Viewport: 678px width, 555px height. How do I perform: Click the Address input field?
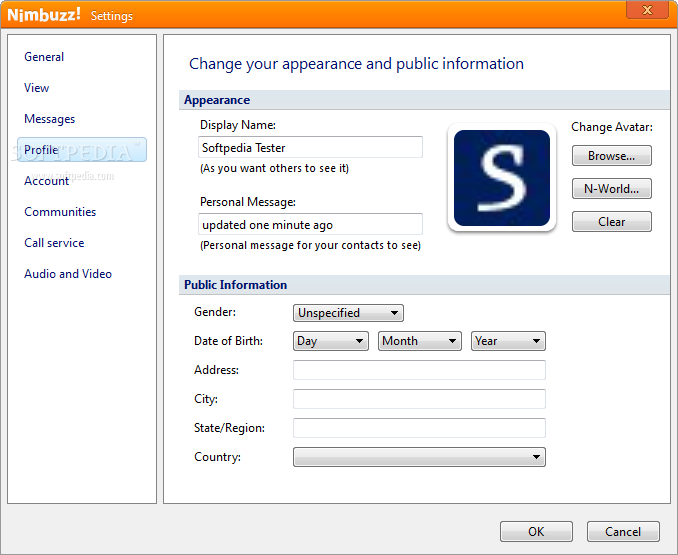tap(419, 370)
